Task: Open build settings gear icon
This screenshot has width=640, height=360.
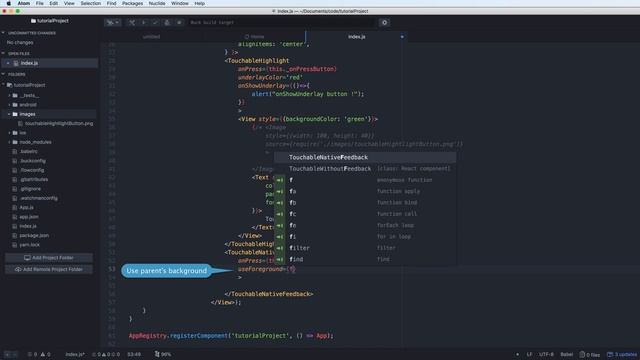Action: [x=384, y=22]
